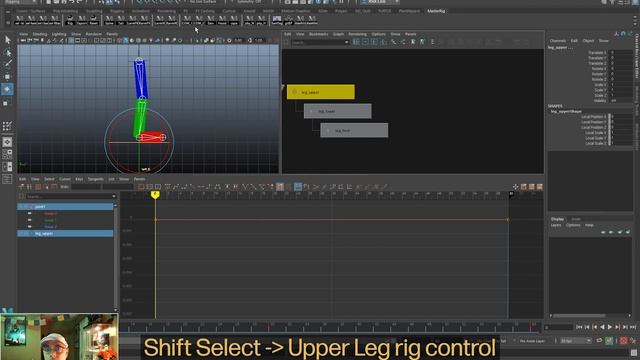Switch to Display tab in Layer Editor
This screenshot has height=360, width=640.
557,219
